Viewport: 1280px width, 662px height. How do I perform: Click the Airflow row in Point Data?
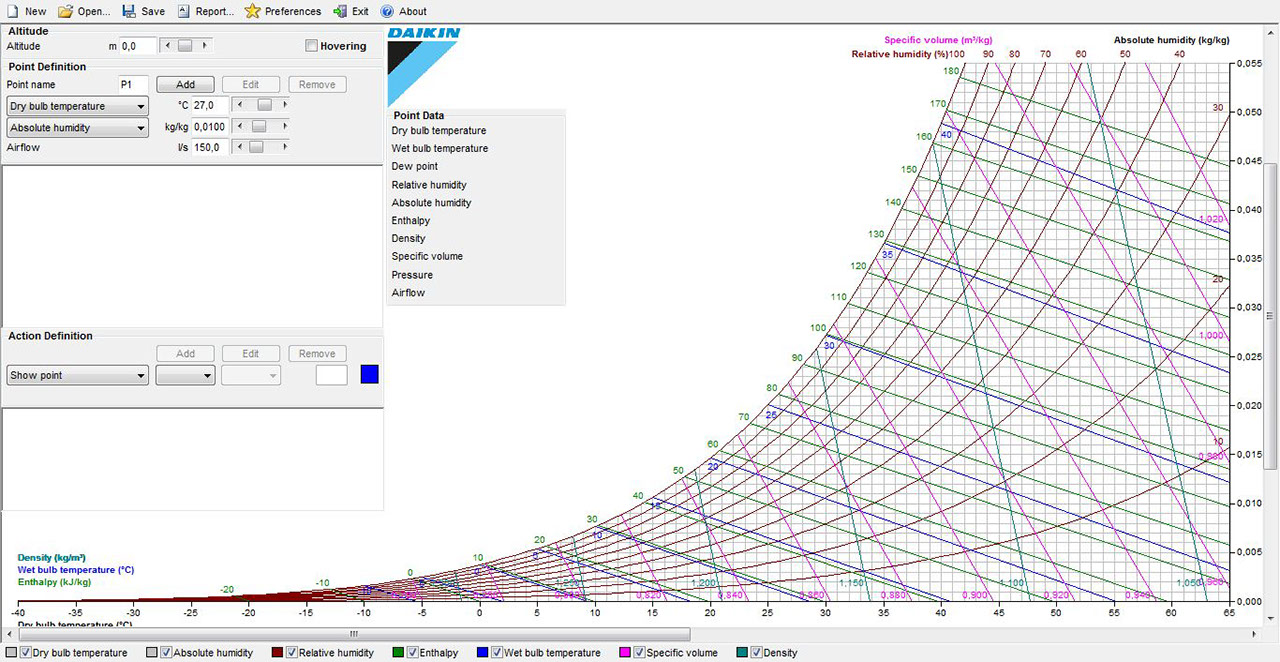[x=408, y=293]
